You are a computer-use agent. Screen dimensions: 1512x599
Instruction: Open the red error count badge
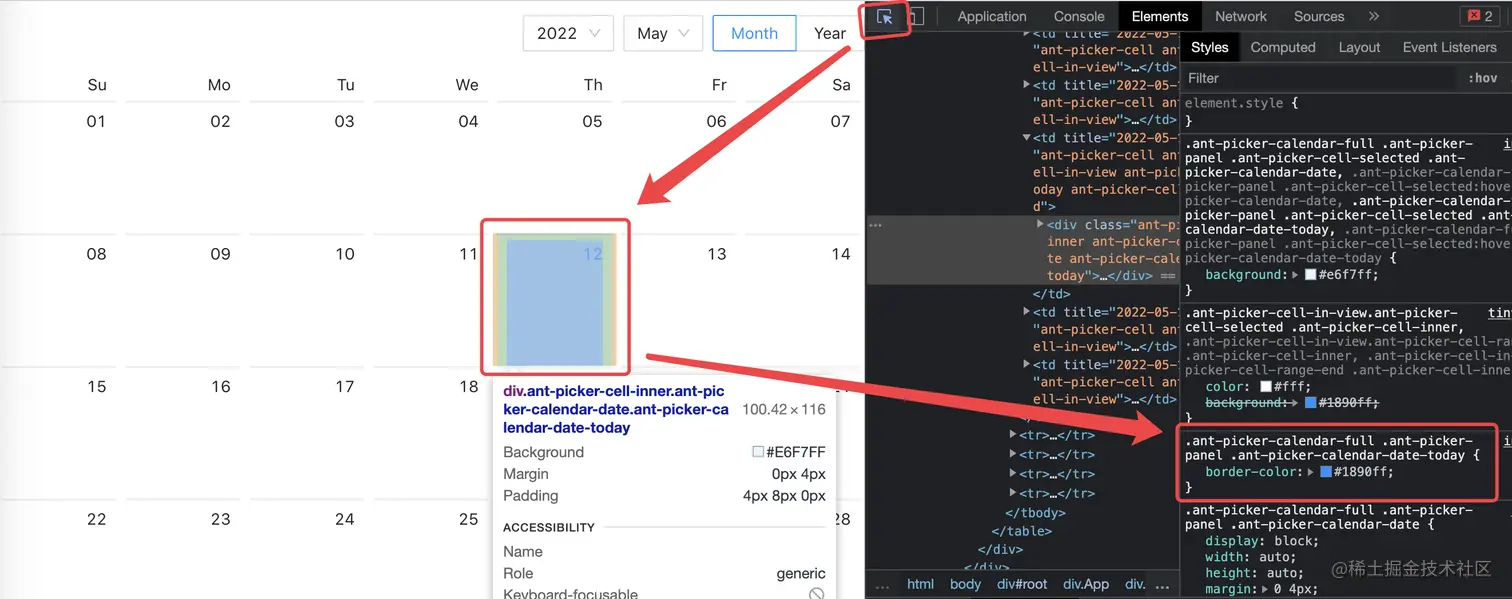pos(1478,16)
